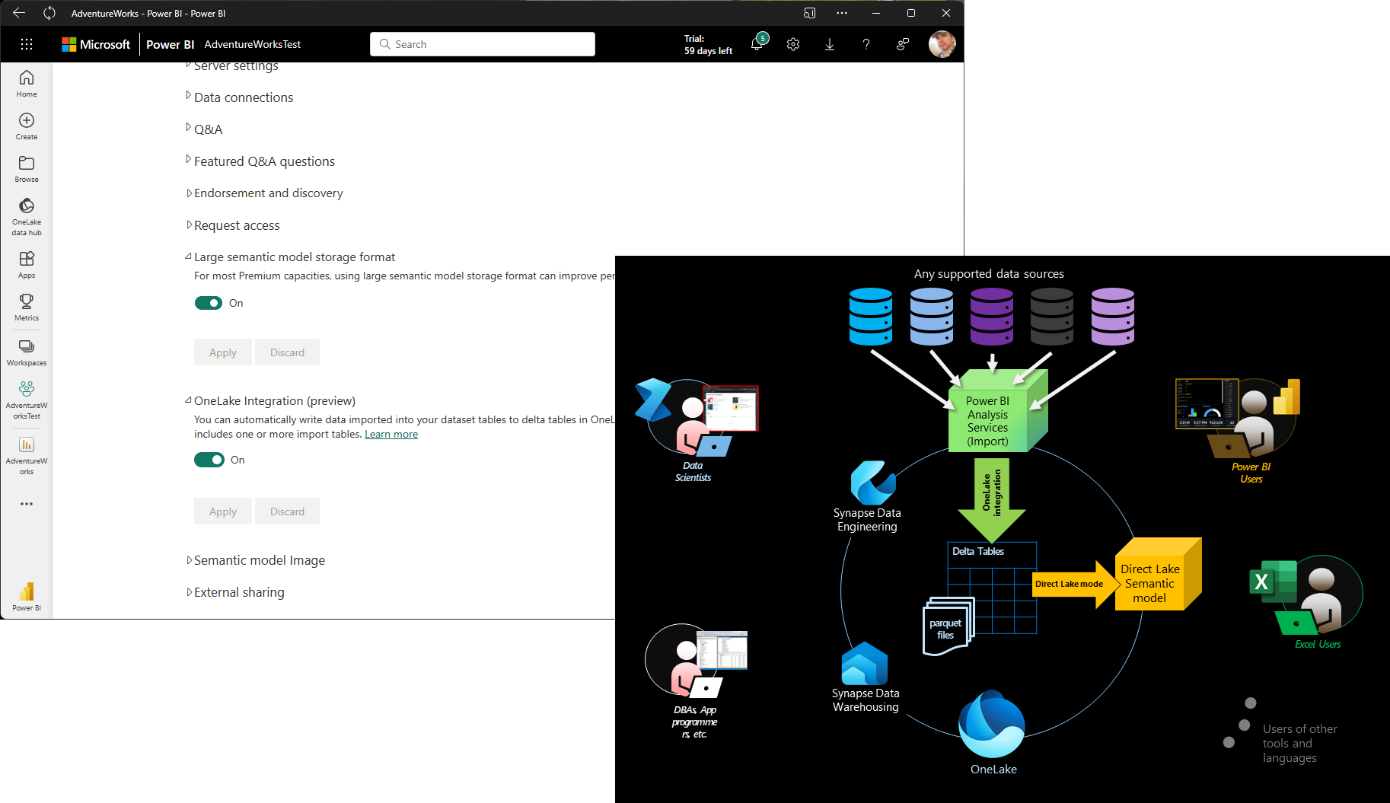The height and width of the screenshot is (803, 1390).
Task: Click Discard under OneLake Integration
Action: 287,511
